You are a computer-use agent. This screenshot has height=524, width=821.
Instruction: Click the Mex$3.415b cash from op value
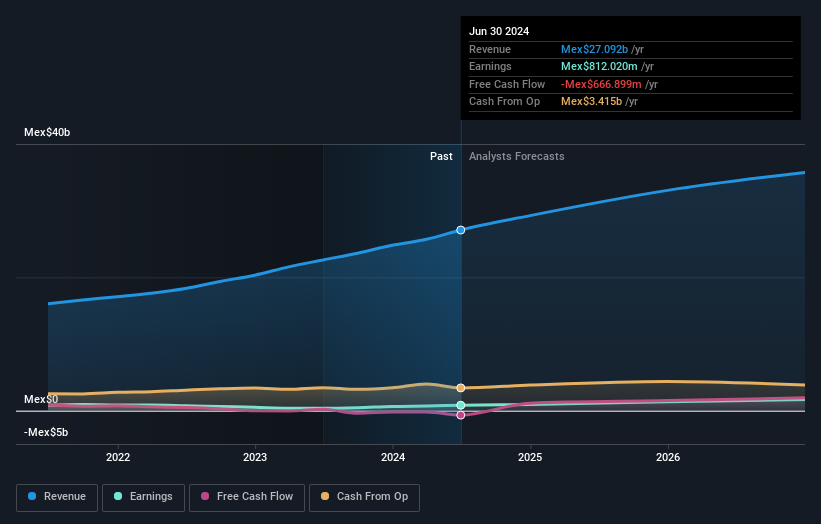point(591,102)
